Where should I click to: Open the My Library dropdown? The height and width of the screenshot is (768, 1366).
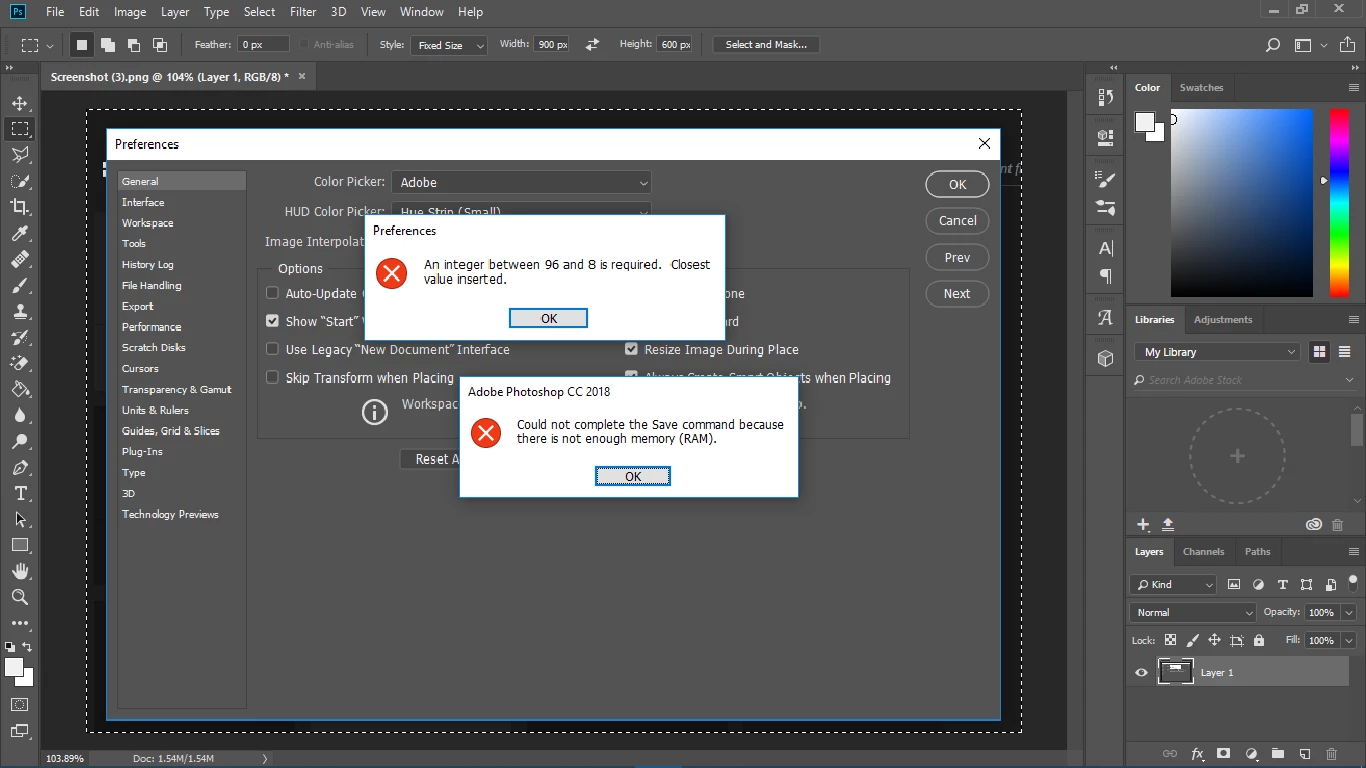point(1217,352)
